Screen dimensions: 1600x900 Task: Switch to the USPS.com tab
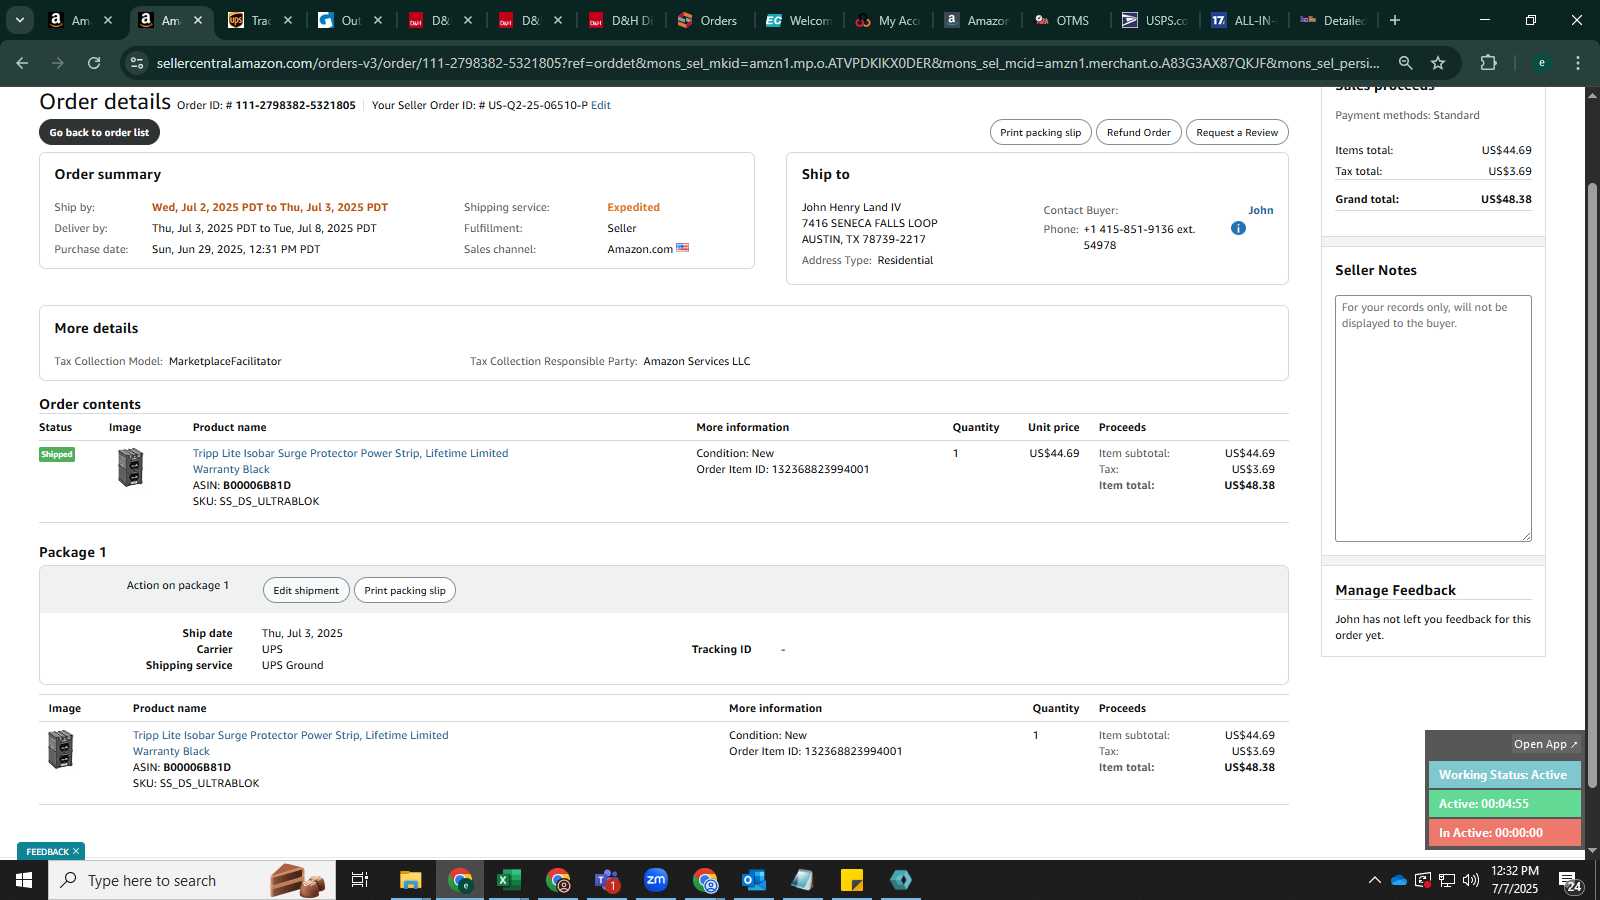[1154, 20]
